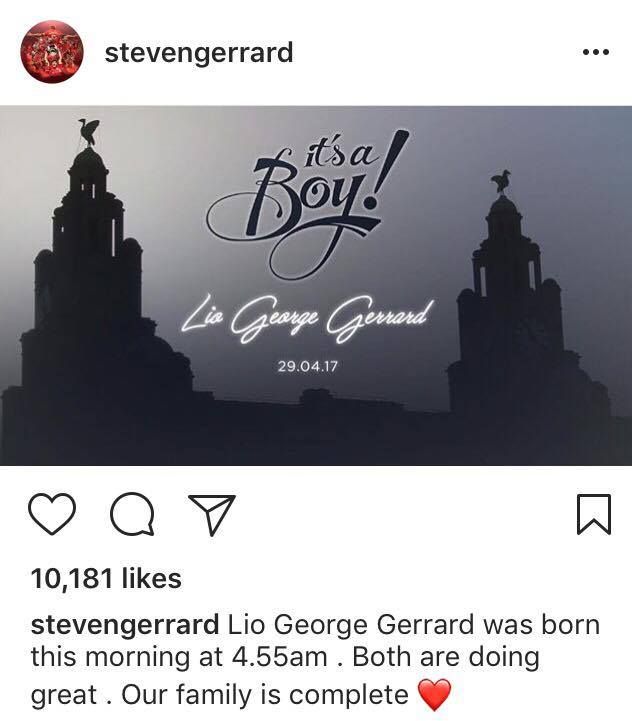Viewport: 632px width, 721px height.
Task: View the list of 10,181 likes
Action: tap(106, 578)
